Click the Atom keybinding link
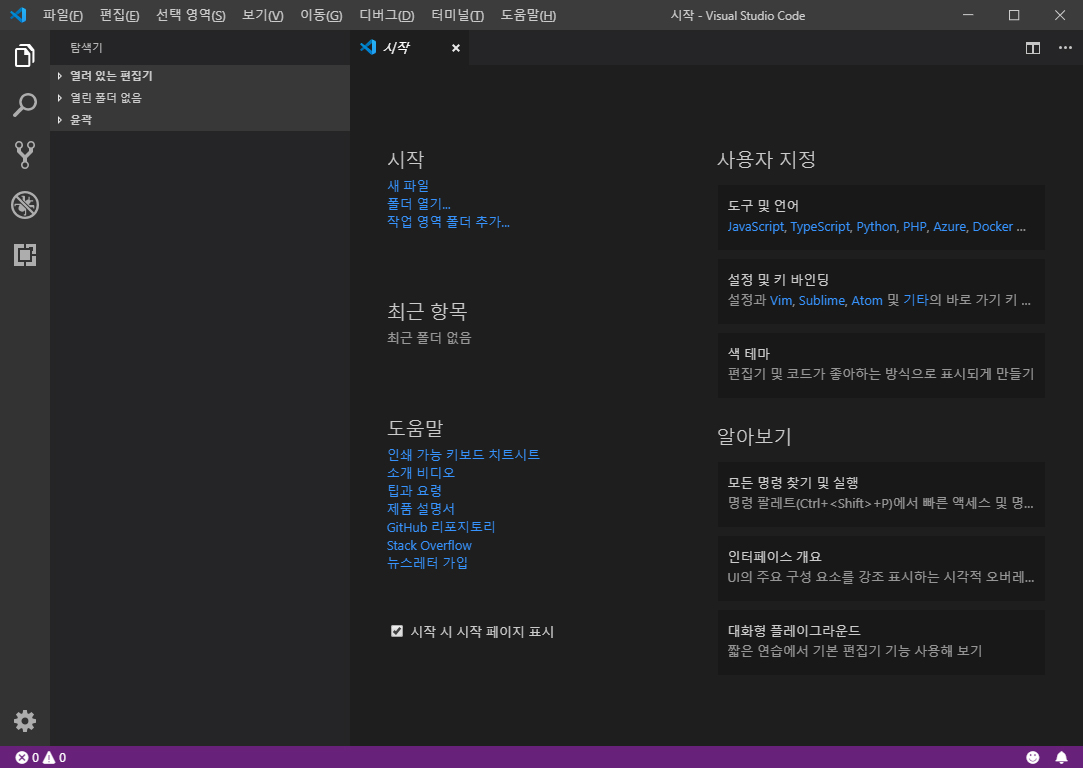 click(867, 300)
